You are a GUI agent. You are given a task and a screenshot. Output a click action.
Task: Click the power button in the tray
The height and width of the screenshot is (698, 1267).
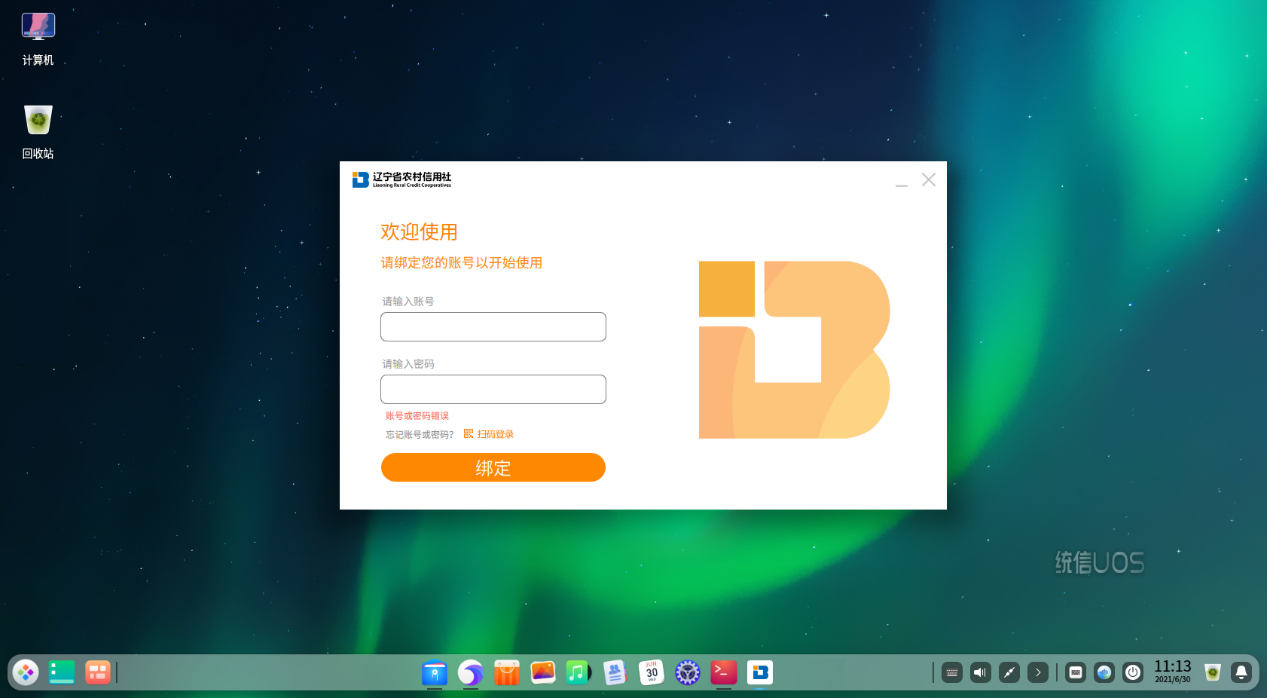pos(1133,673)
